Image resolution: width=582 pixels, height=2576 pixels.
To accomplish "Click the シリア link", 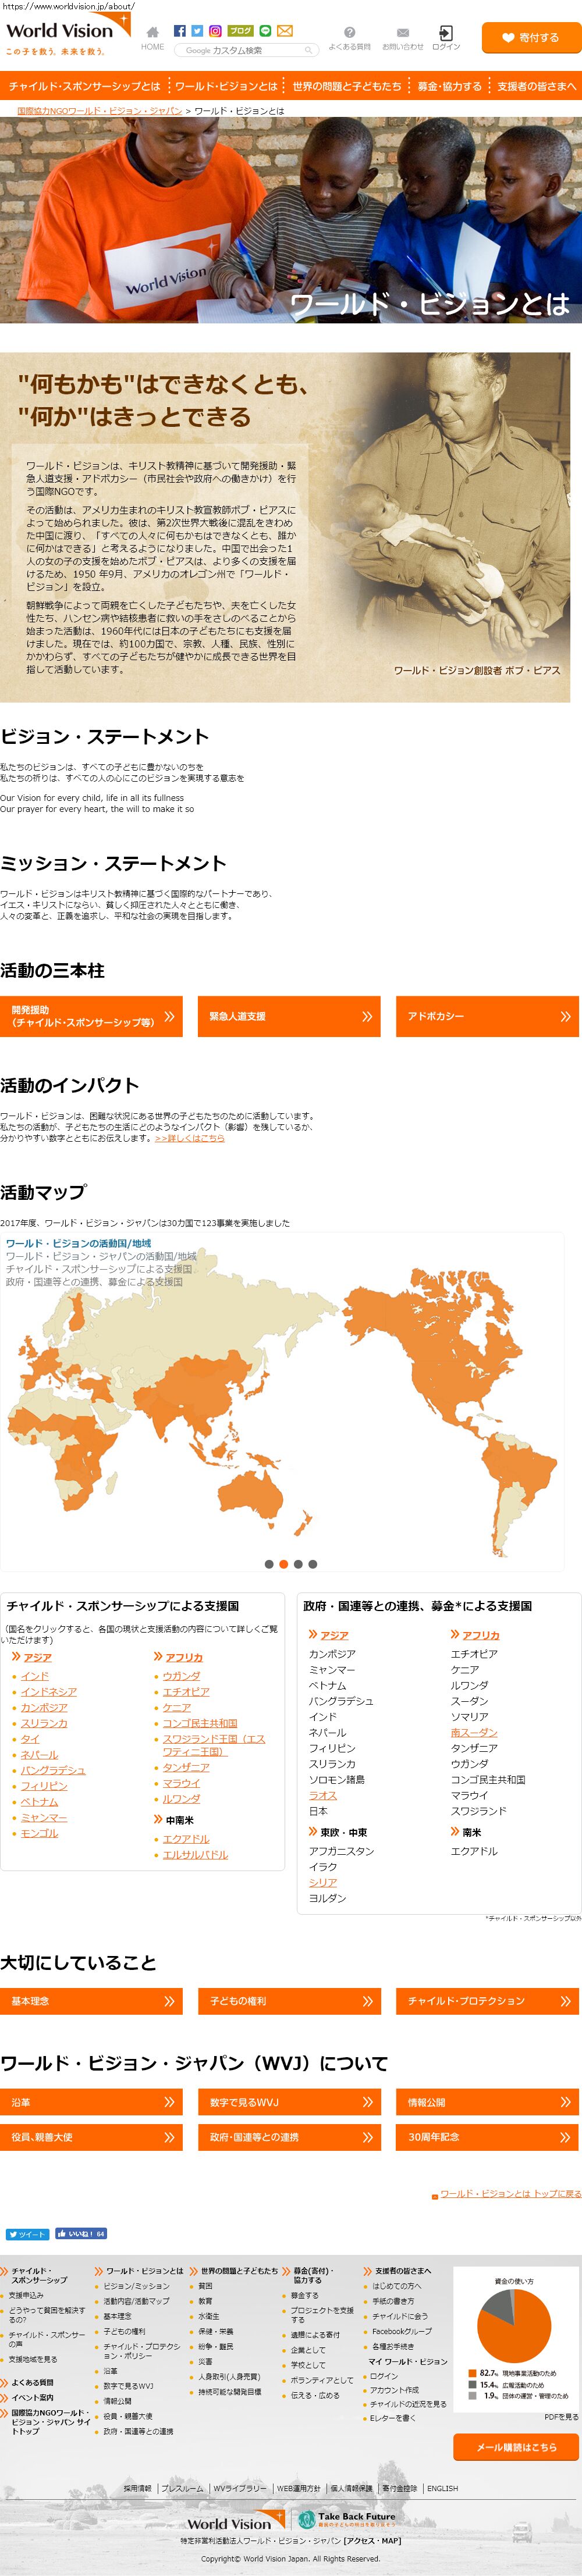I will click(323, 1882).
